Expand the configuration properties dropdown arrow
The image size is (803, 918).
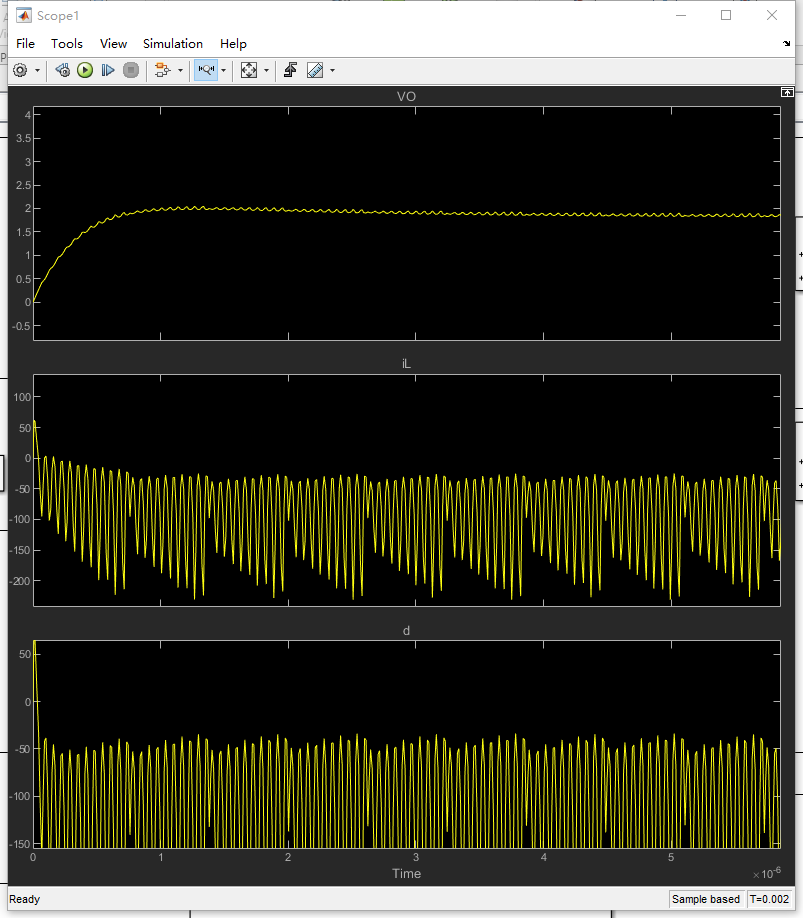pyautogui.click(x=37, y=70)
